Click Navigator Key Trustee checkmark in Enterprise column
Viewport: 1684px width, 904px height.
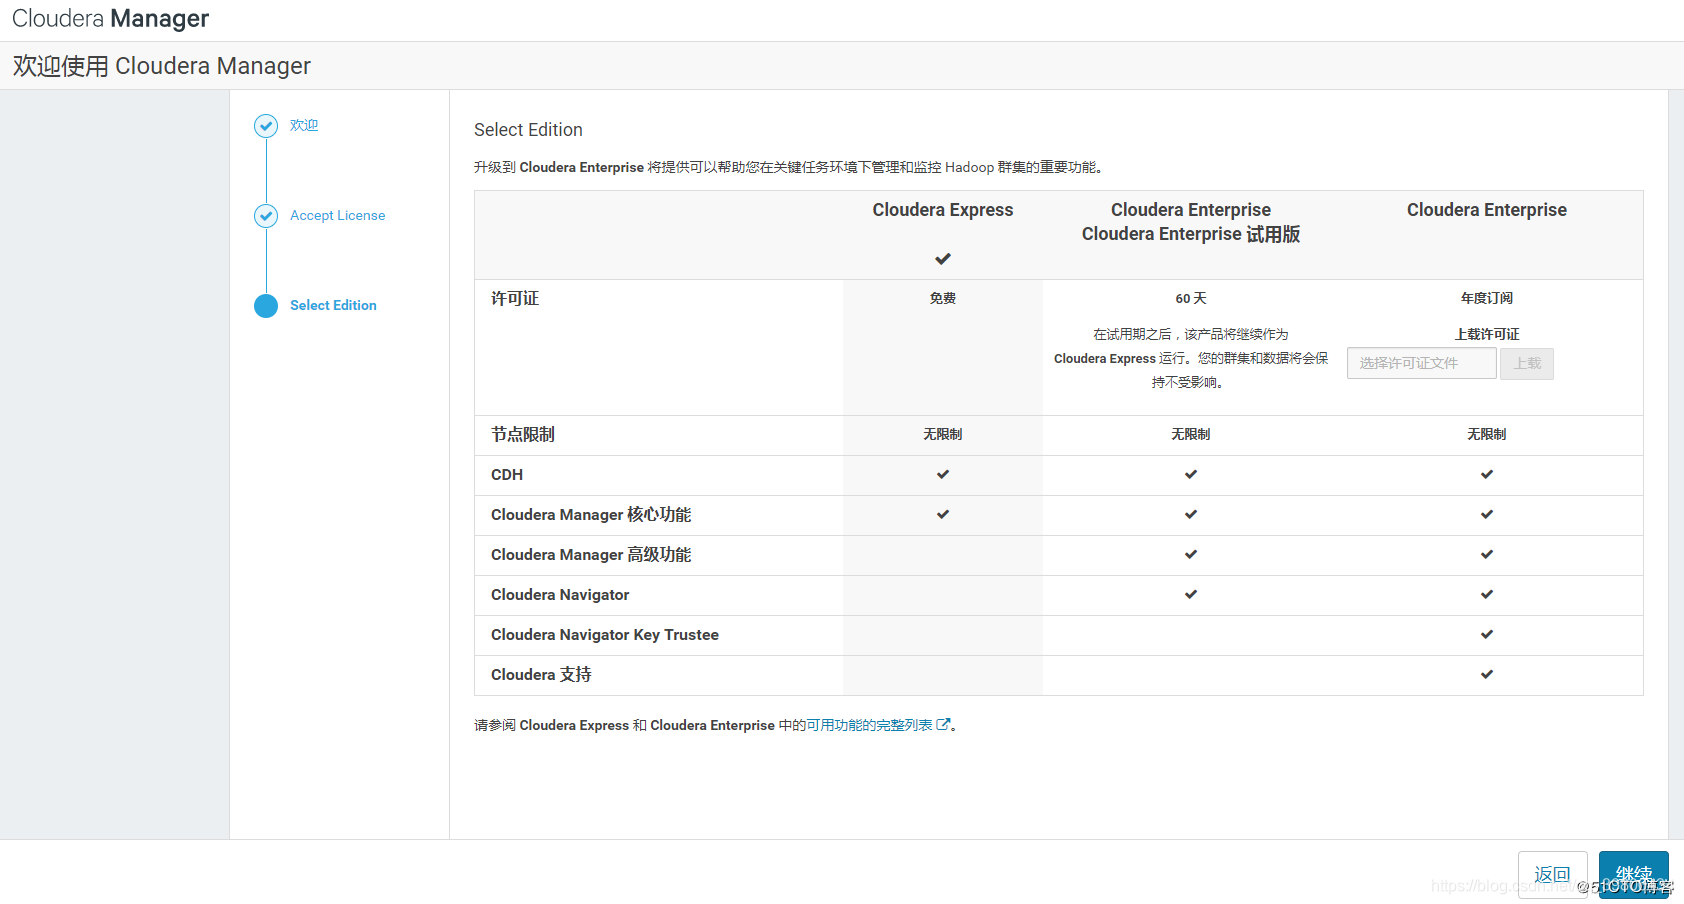(1487, 634)
